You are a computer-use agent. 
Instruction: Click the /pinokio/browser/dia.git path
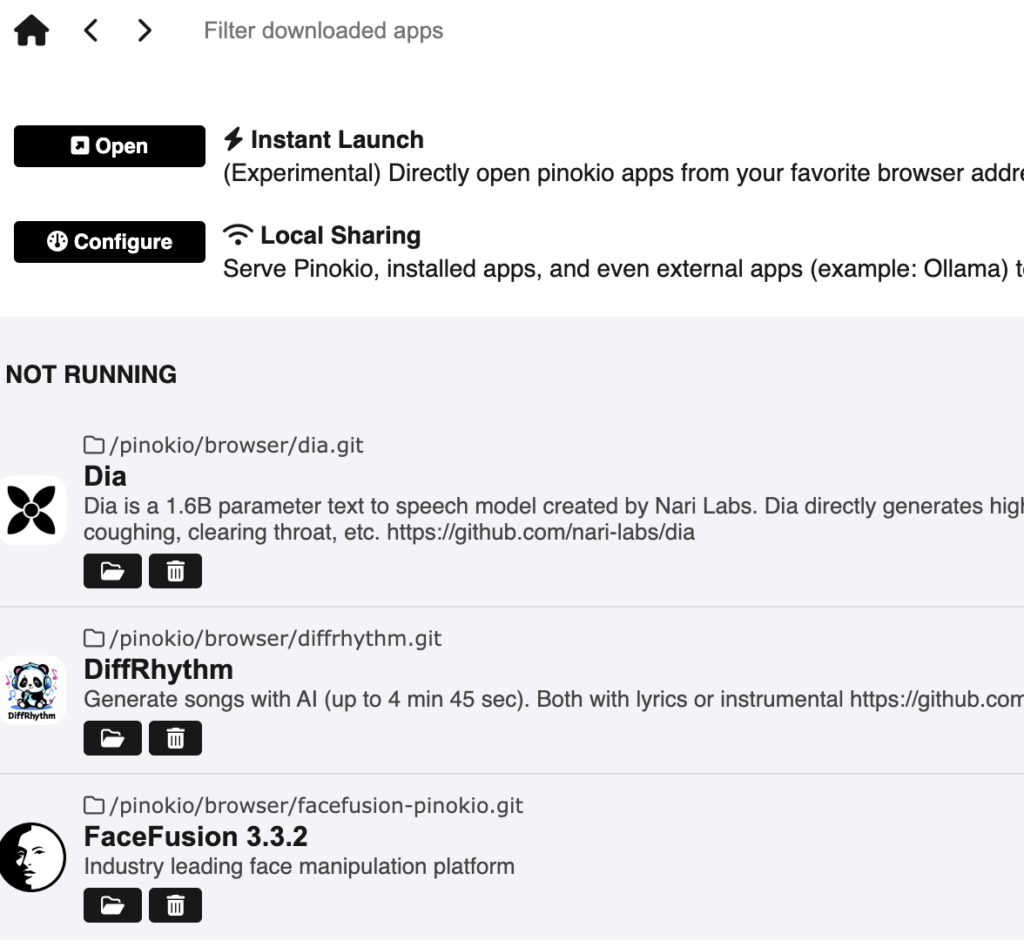[236, 445]
